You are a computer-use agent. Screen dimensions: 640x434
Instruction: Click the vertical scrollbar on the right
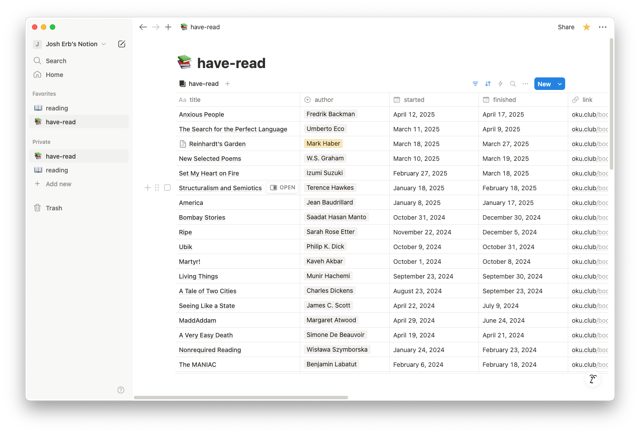coord(611,104)
